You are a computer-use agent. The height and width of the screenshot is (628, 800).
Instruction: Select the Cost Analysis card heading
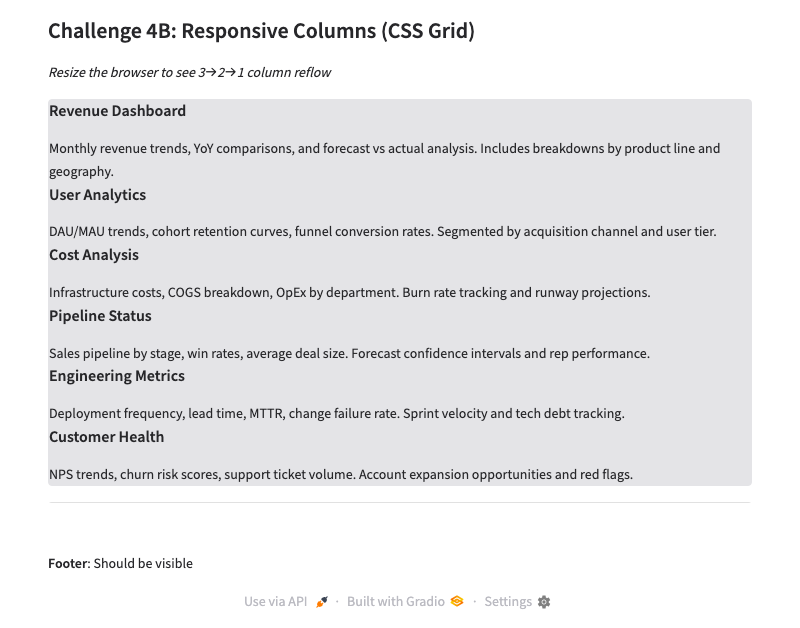coord(94,255)
